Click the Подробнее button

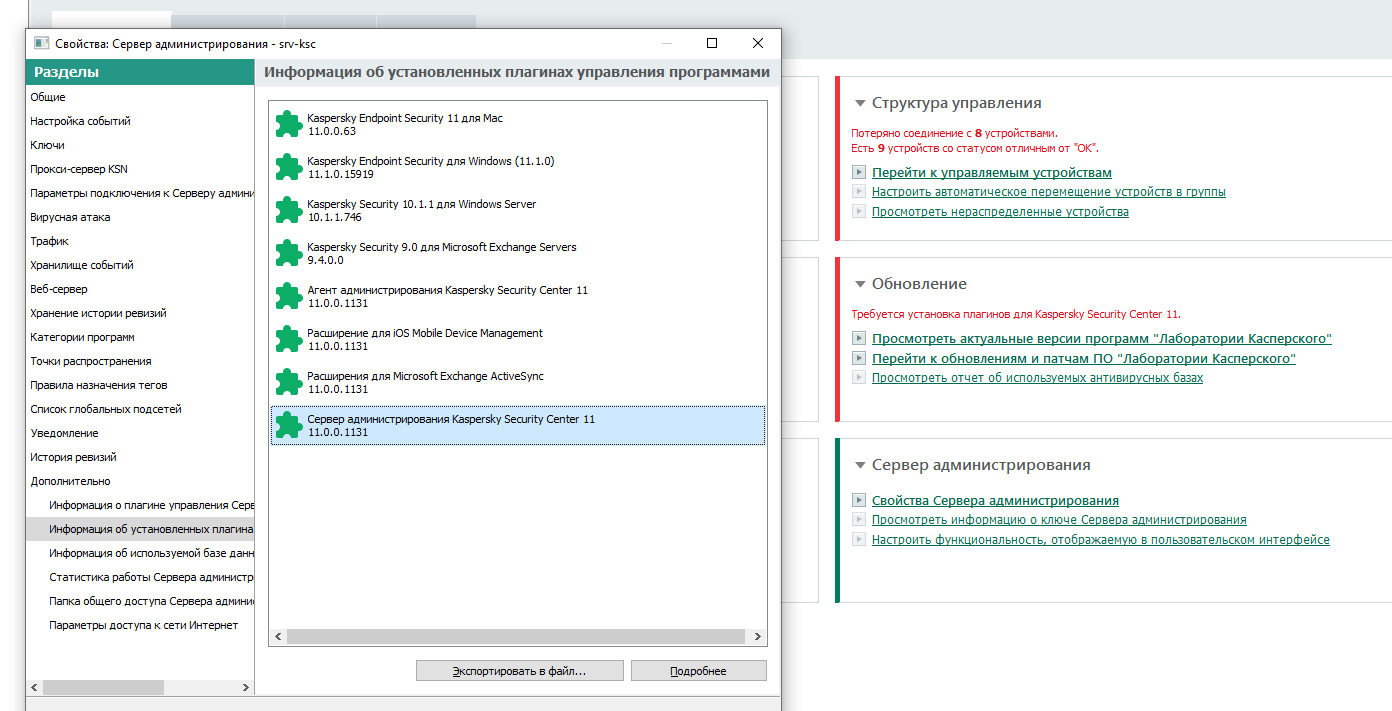pyautogui.click(x=699, y=671)
